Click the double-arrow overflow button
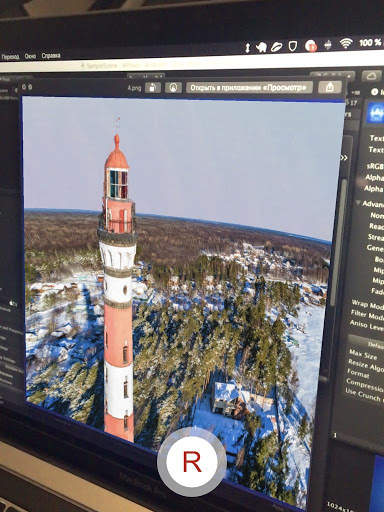The image size is (384, 512). pos(344,158)
